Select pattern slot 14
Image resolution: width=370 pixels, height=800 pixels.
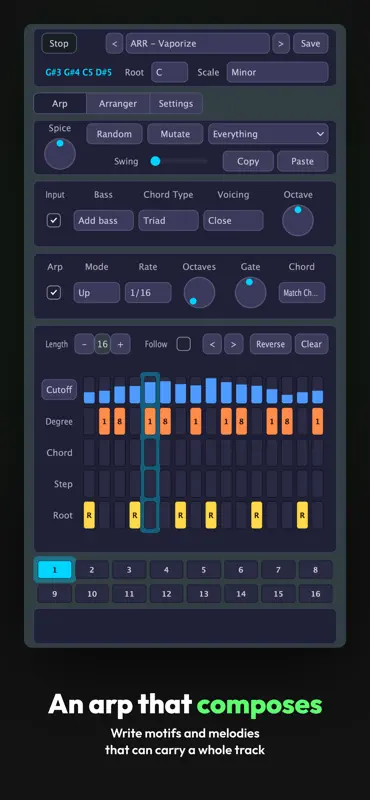[x=241, y=594]
